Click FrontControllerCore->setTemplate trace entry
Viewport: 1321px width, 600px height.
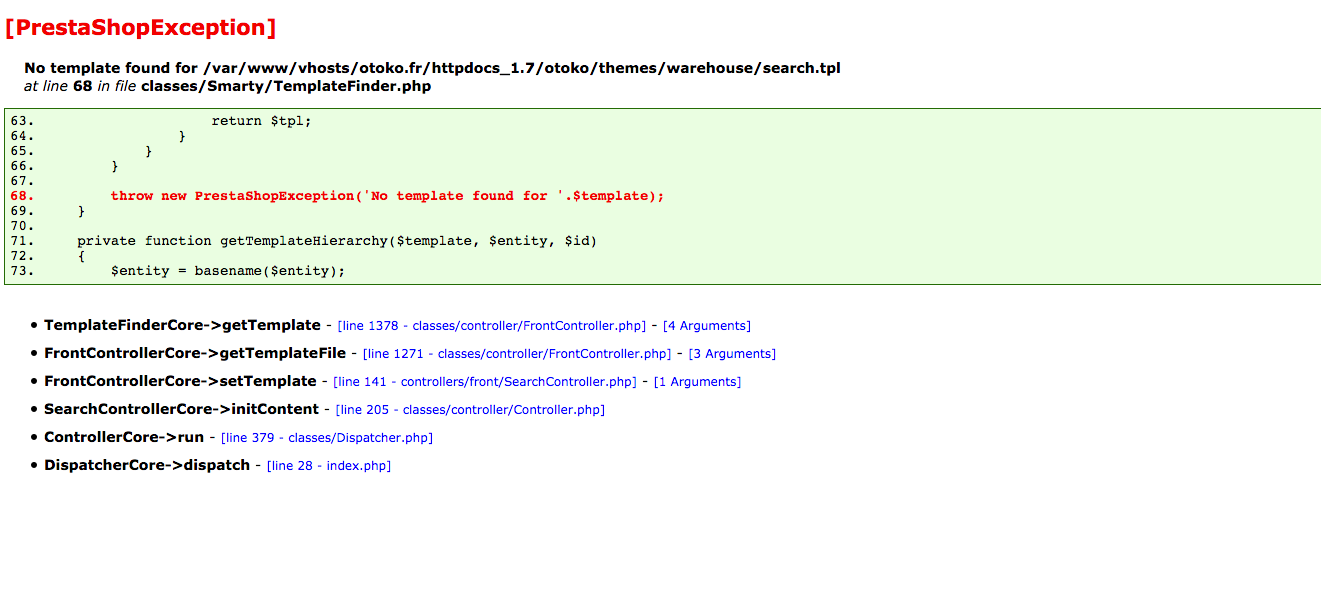[x=180, y=381]
